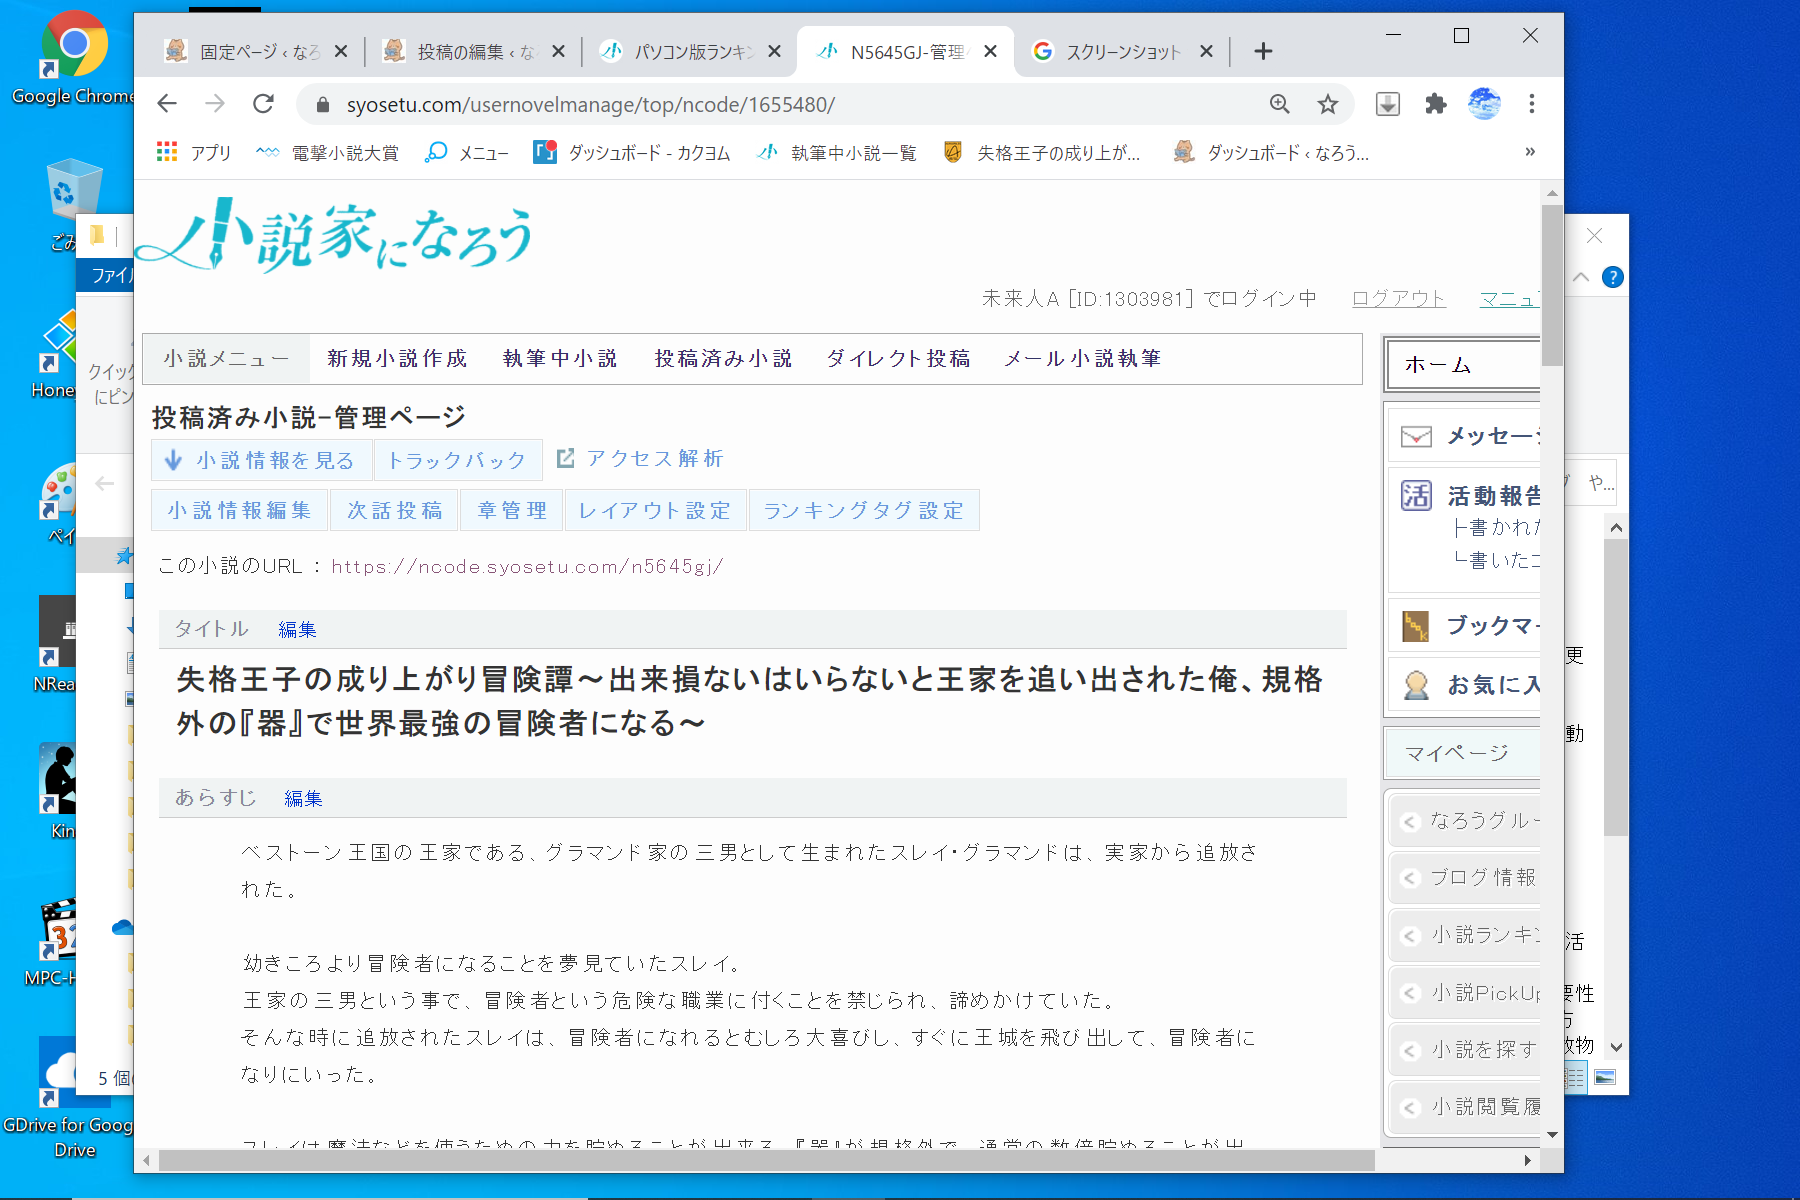Expand the なろうグループ sidebar item
1800x1200 pixels.
(x=1466, y=821)
